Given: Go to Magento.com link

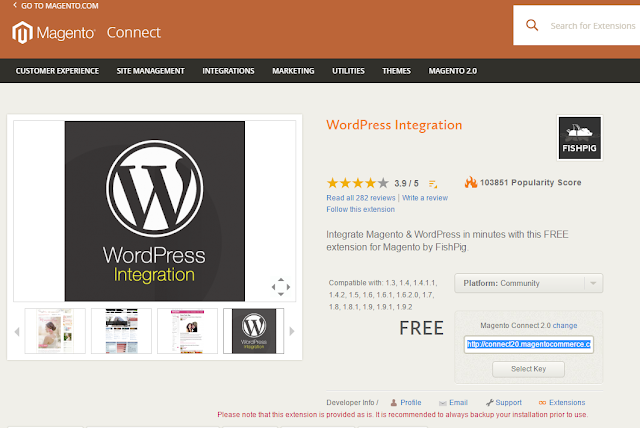Looking at the screenshot, I should [60, 6].
